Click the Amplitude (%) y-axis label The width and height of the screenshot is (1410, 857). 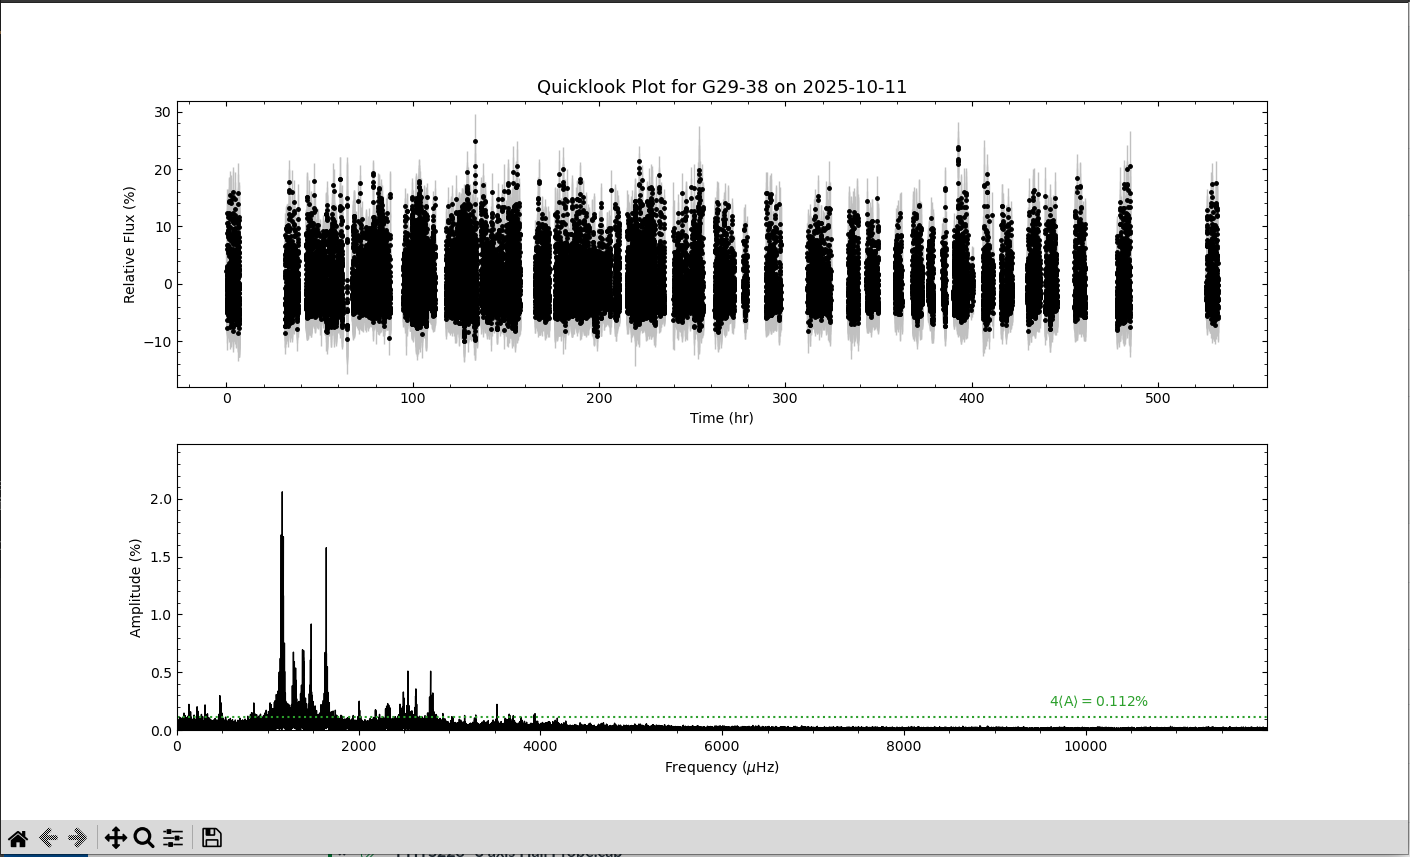(x=135, y=587)
